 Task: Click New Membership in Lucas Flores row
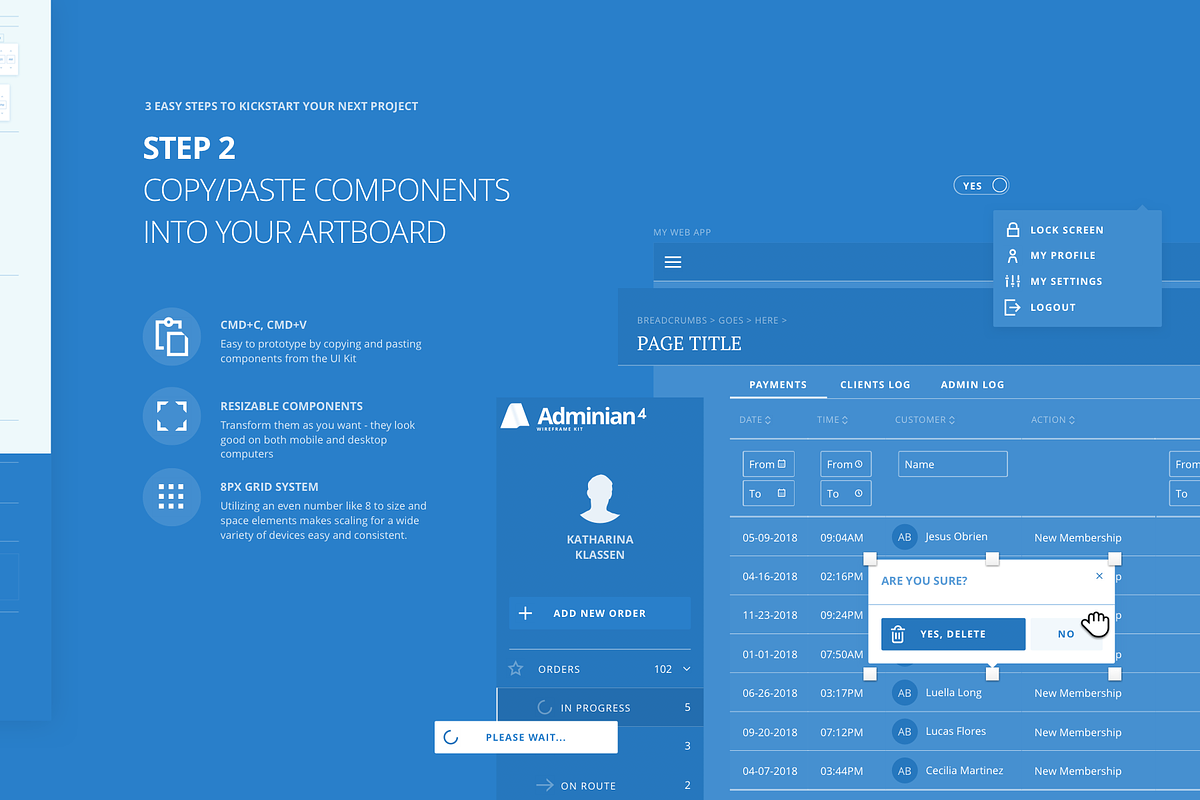1078,732
